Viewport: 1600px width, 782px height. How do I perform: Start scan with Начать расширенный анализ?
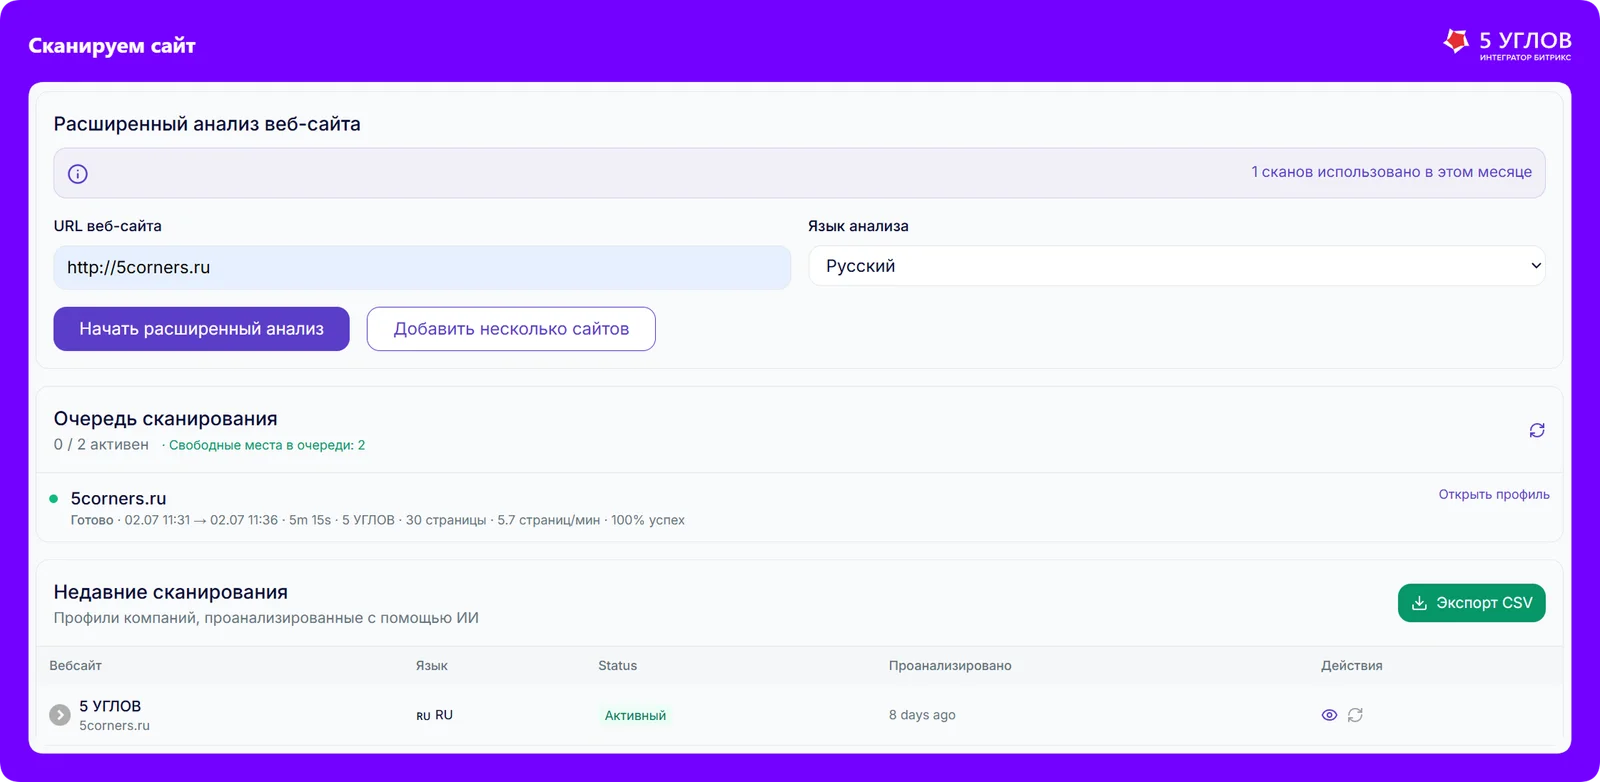(202, 329)
